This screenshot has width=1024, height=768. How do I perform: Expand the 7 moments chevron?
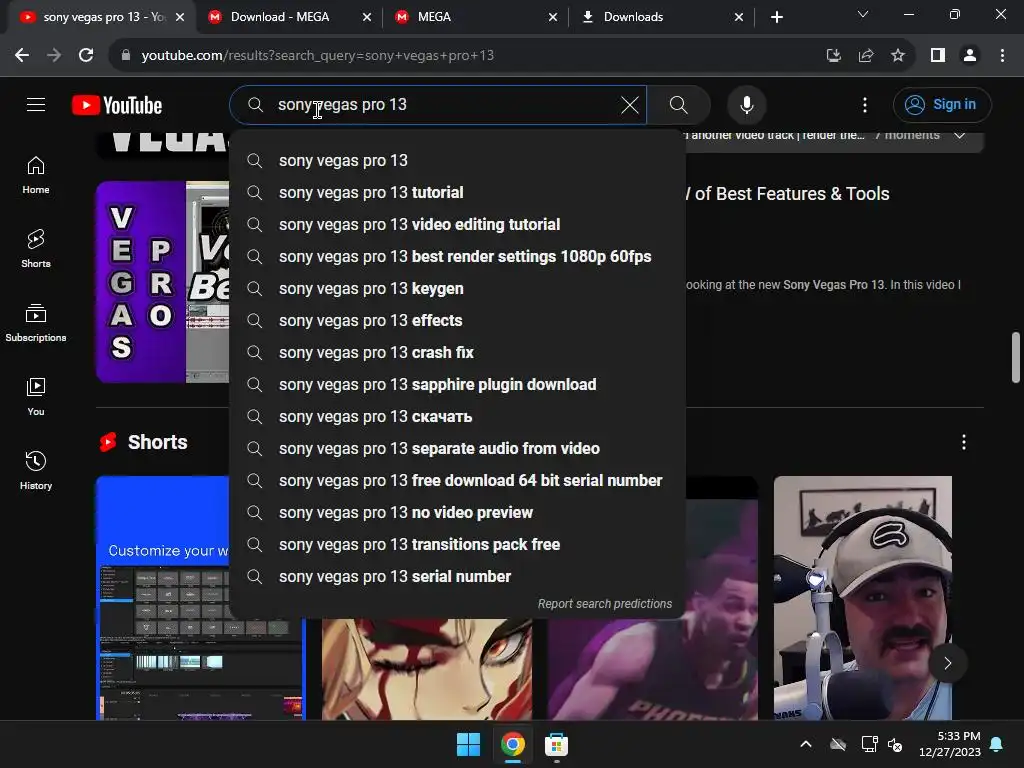click(x=959, y=136)
